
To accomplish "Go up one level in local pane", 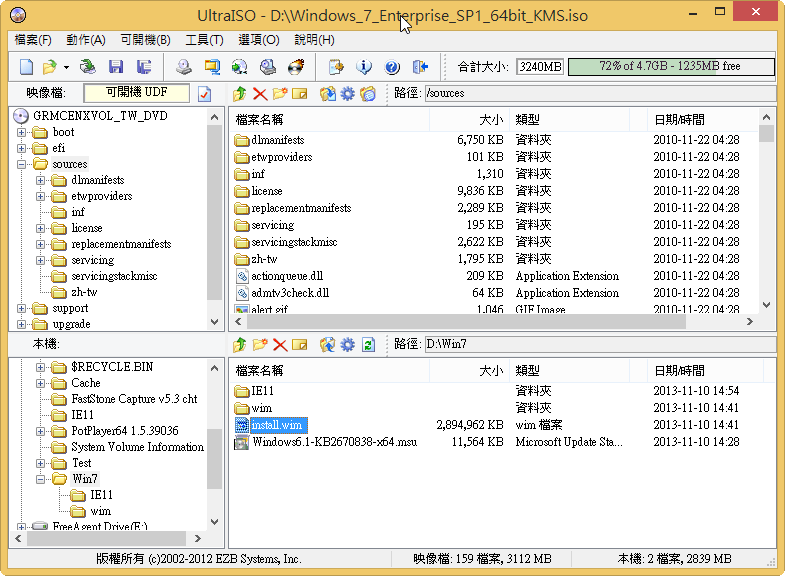I will point(240,344).
